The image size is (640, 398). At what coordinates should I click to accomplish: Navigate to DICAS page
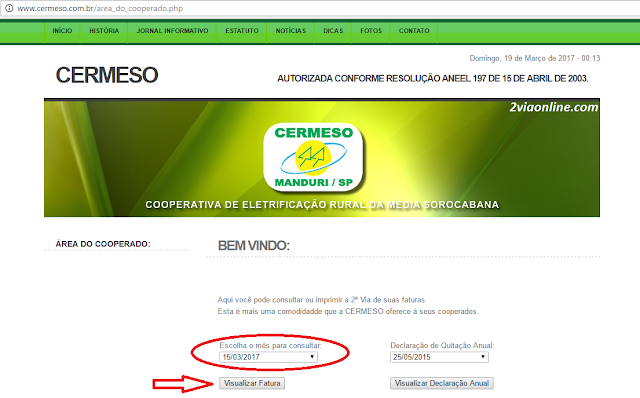[x=333, y=31]
